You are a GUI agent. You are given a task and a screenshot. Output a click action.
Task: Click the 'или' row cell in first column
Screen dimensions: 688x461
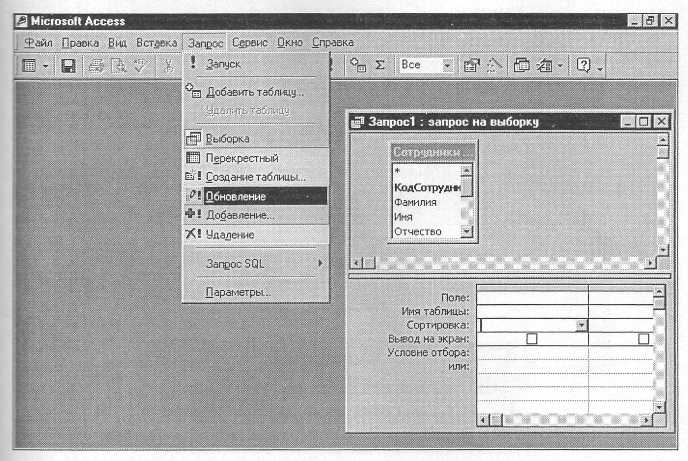[x=532, y=366]
